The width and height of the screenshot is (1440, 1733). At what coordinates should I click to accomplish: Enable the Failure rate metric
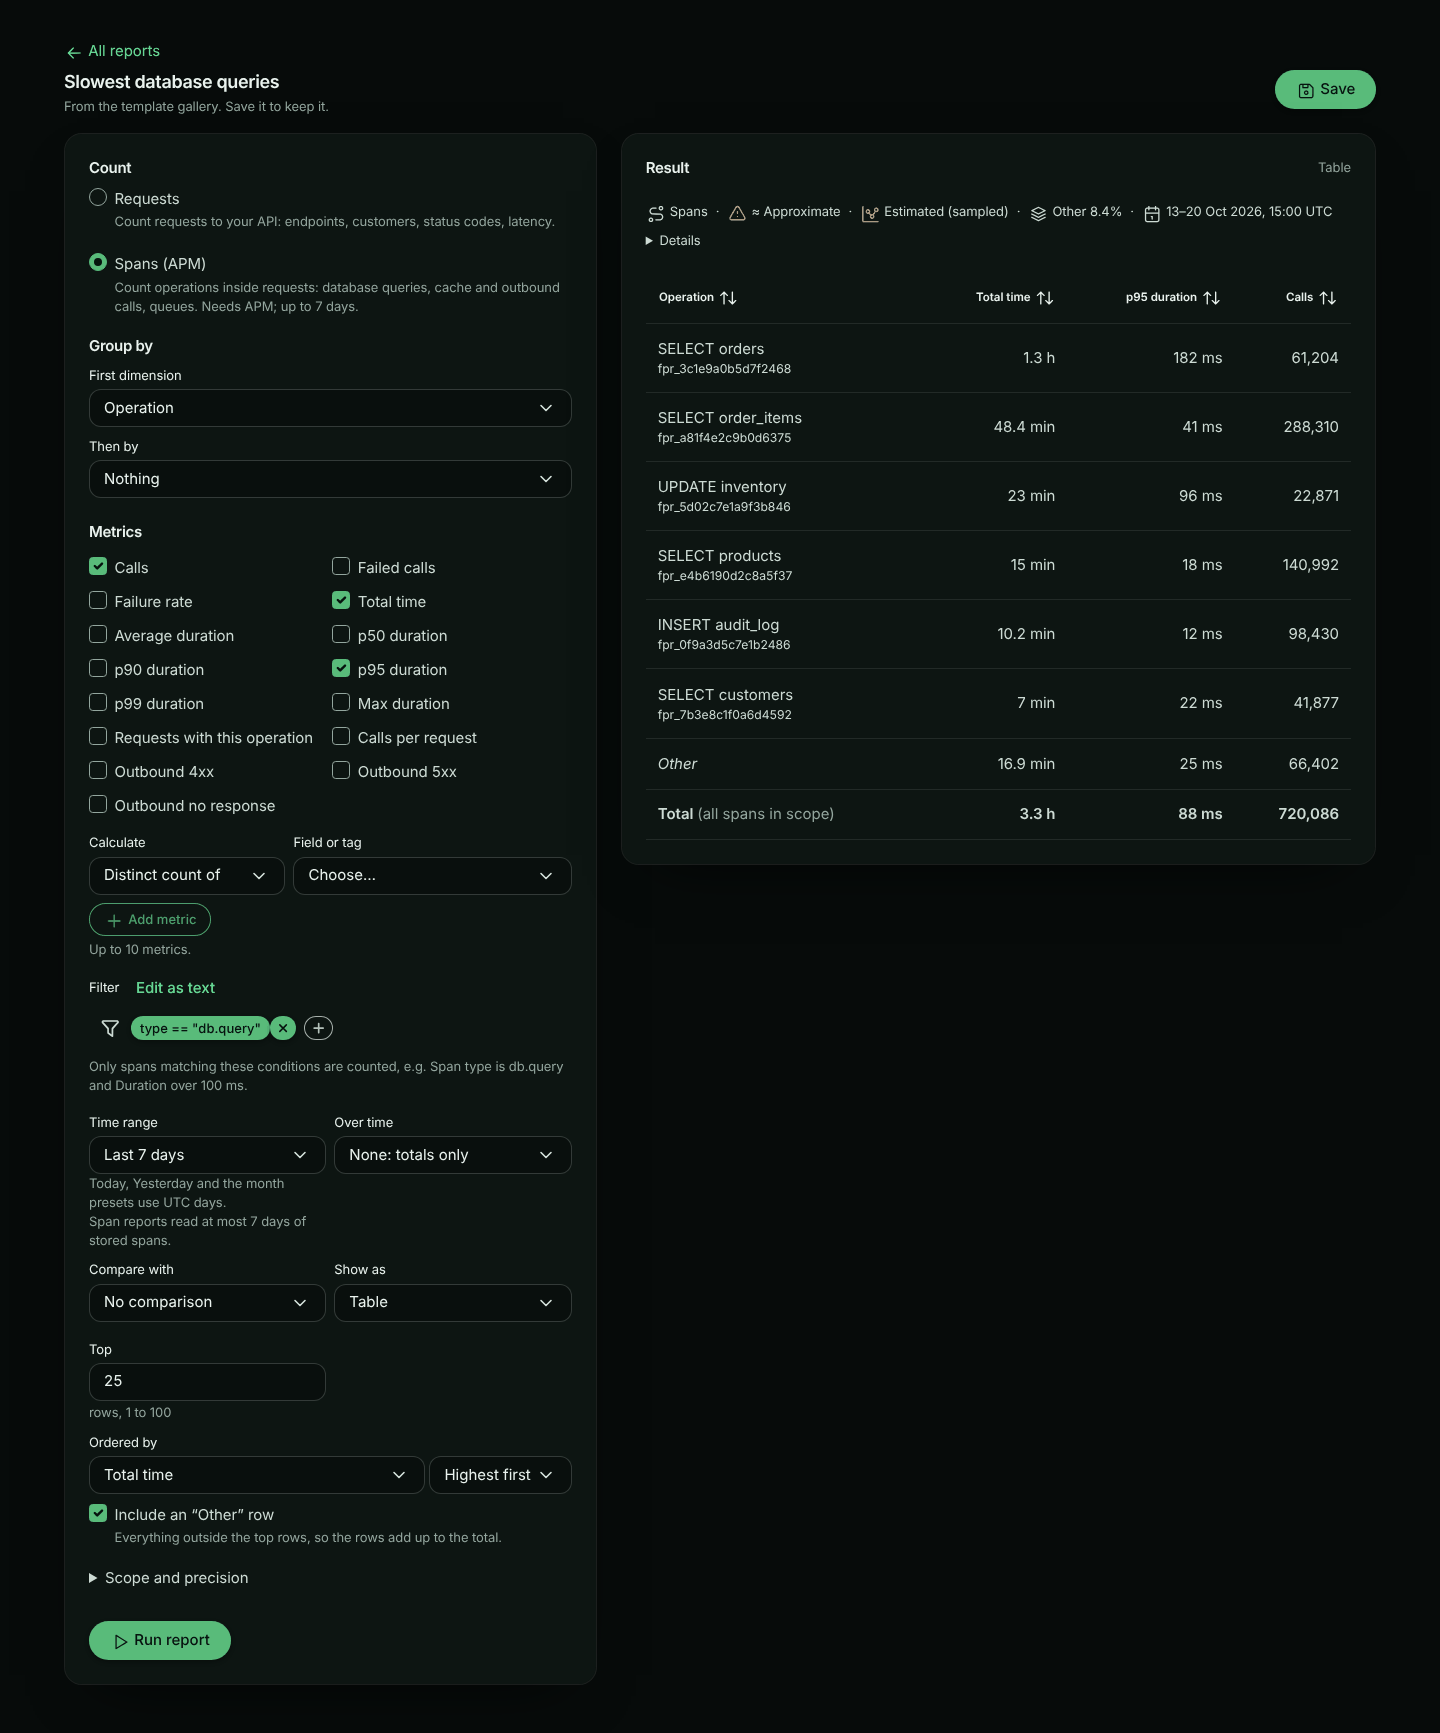[98, 600]
